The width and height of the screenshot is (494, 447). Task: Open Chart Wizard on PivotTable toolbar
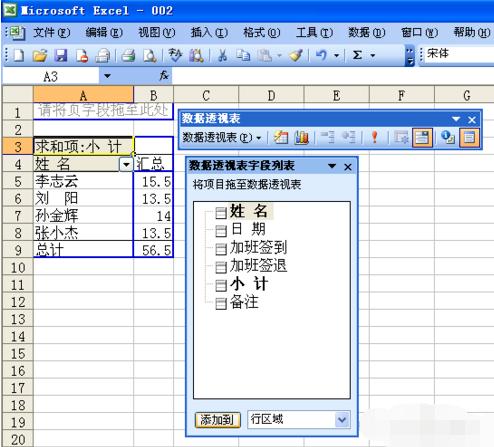click(x=301, y=137)
